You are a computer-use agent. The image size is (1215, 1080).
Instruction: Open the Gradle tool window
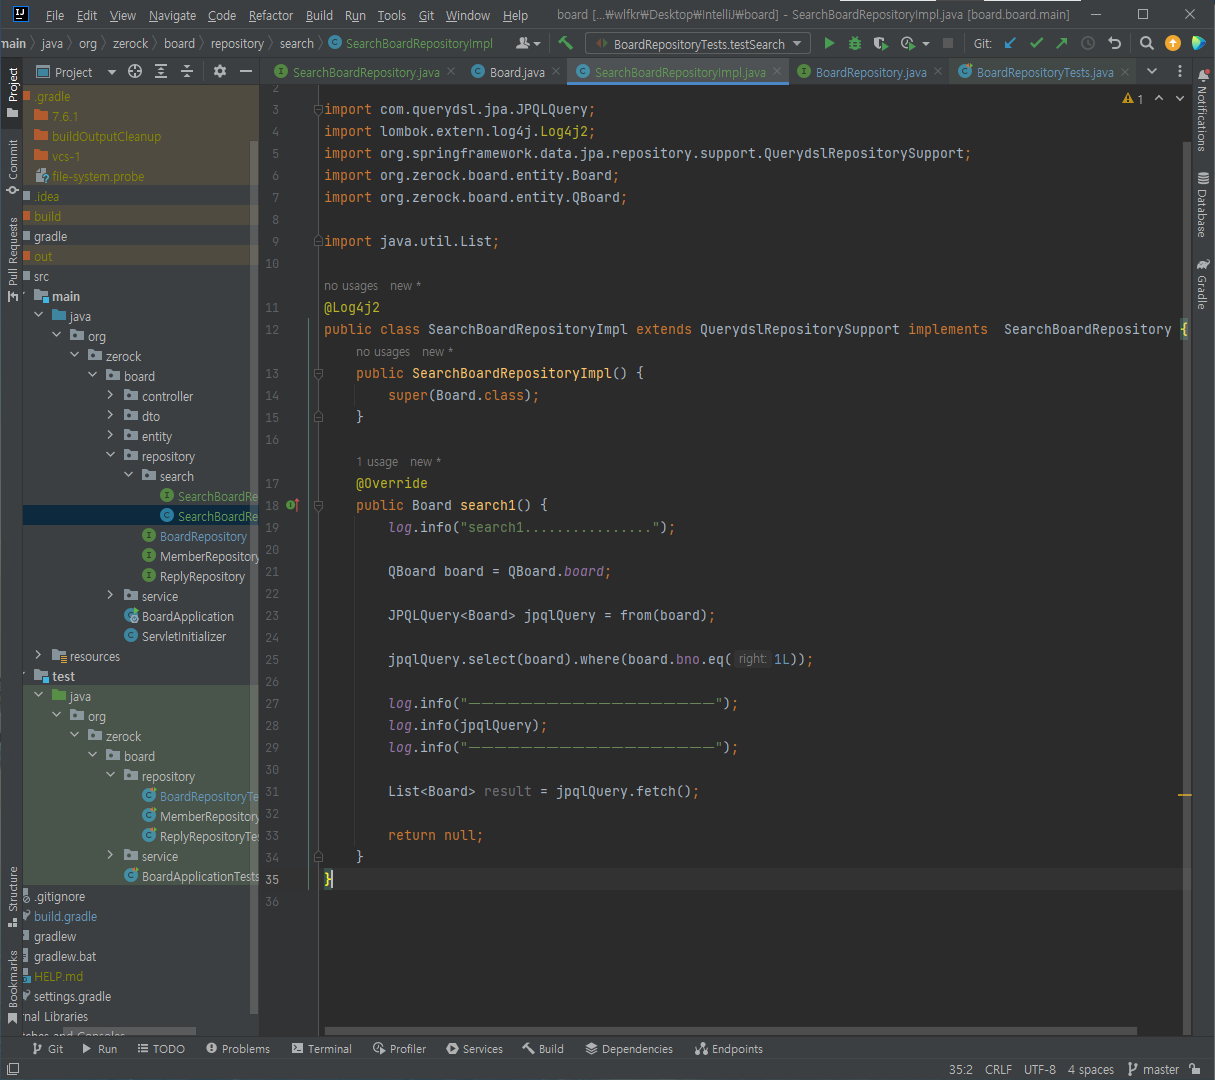point(1202,284)
